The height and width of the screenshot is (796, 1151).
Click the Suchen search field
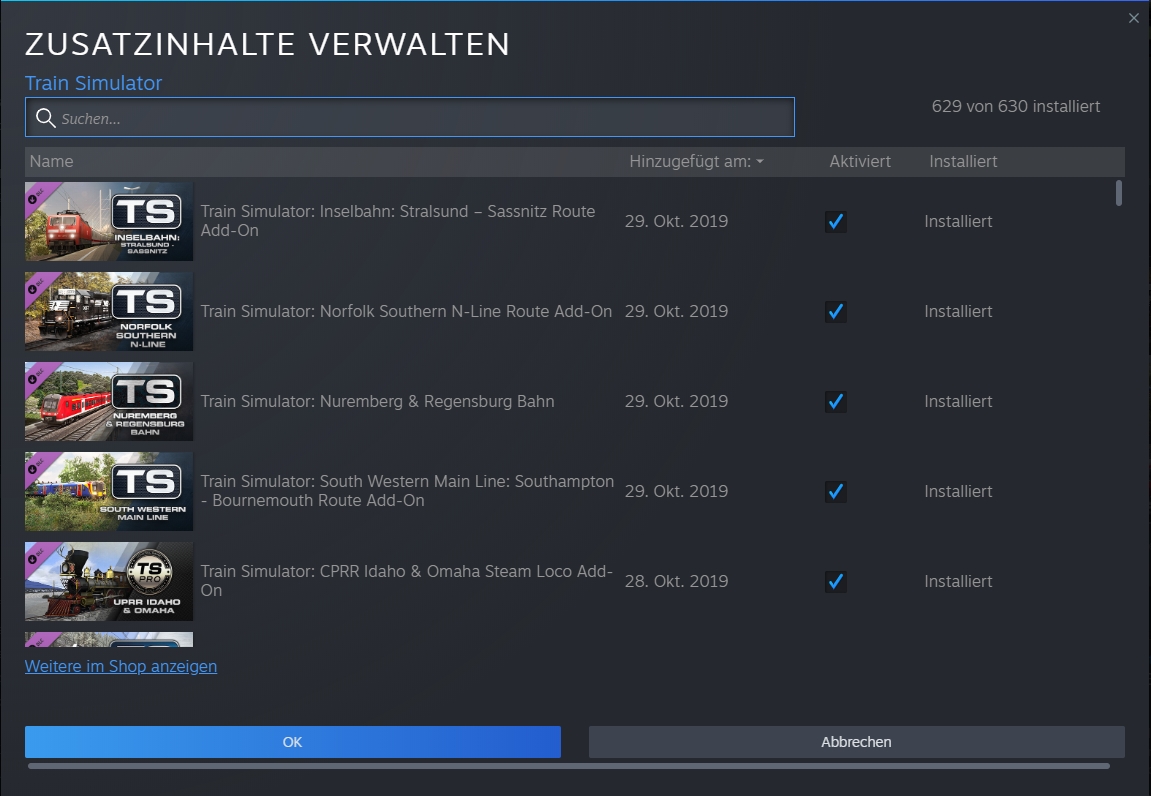(x=410, y=117)
